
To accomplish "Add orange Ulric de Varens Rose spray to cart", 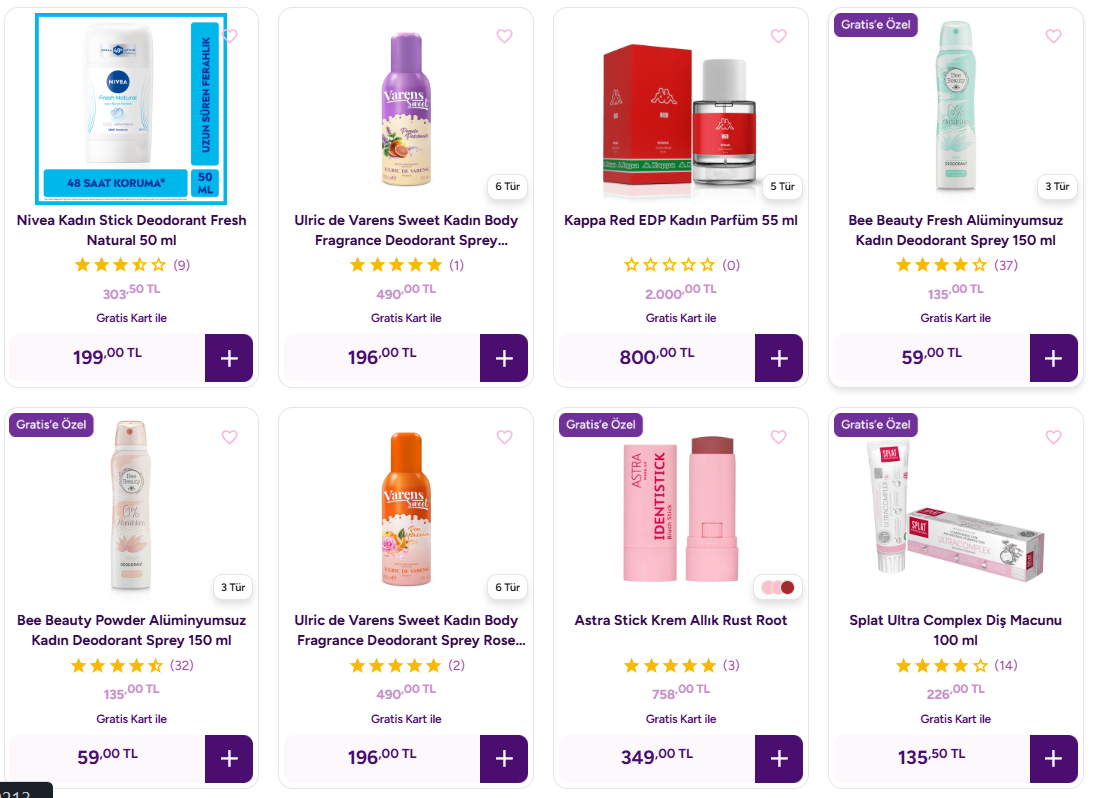I will pyautogui.click(x=504, y=759).
